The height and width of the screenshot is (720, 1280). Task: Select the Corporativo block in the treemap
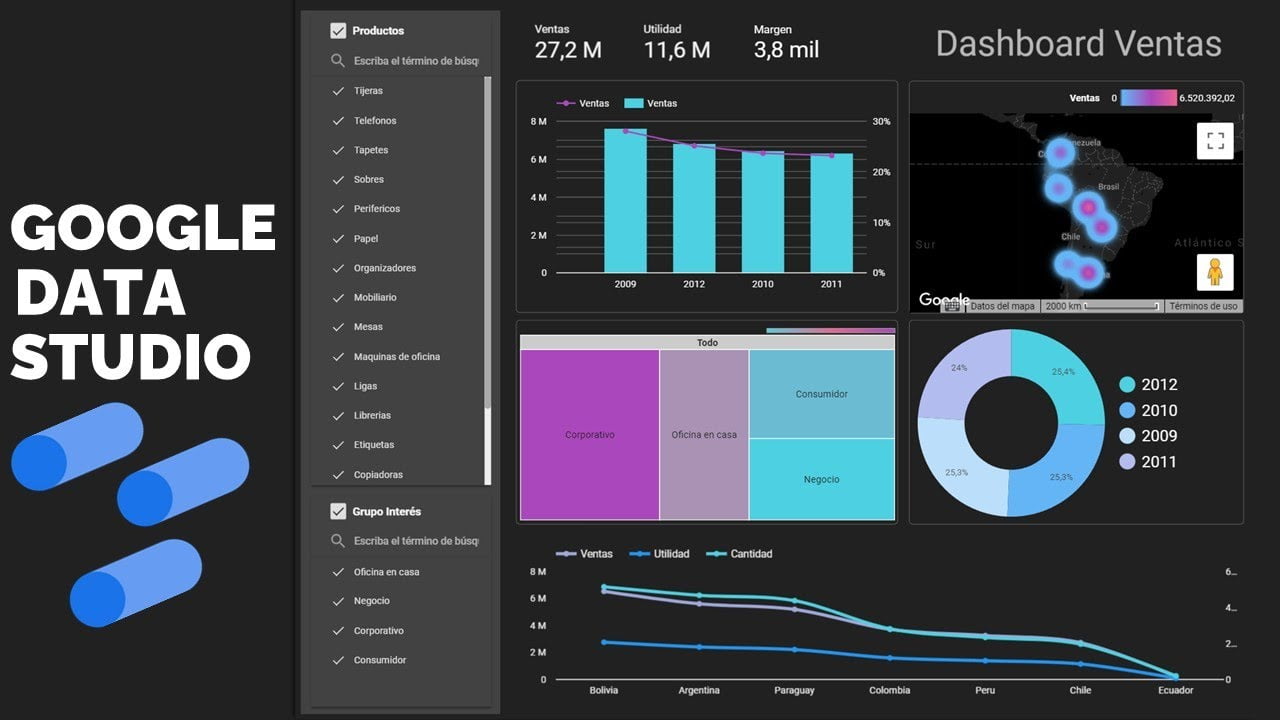(590, 434)
